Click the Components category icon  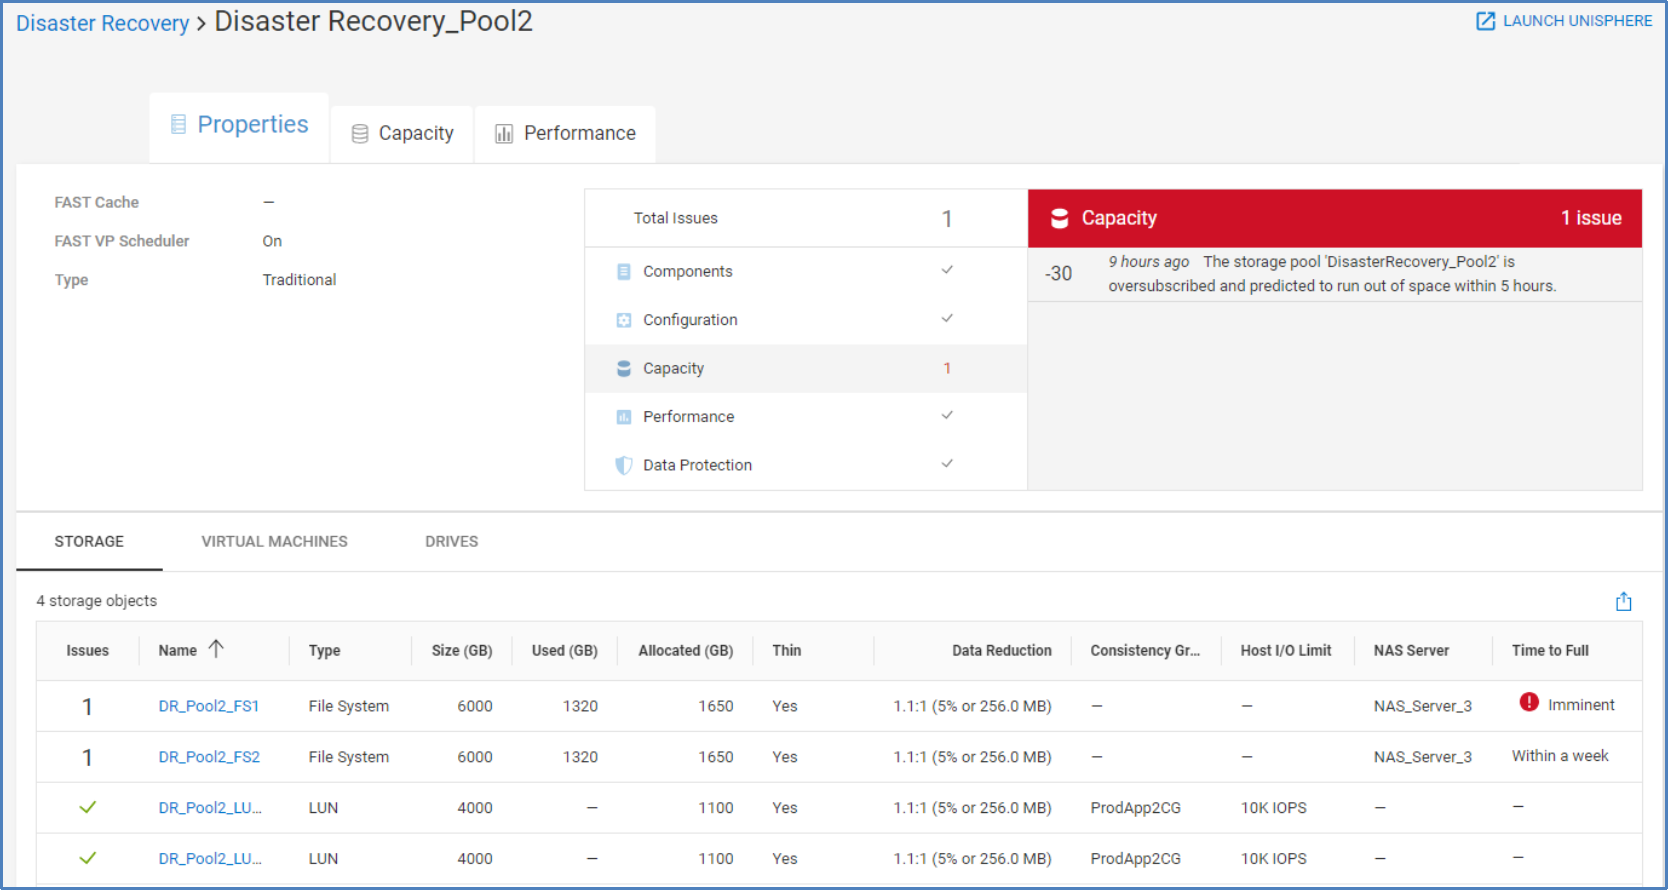coord(624,271)
